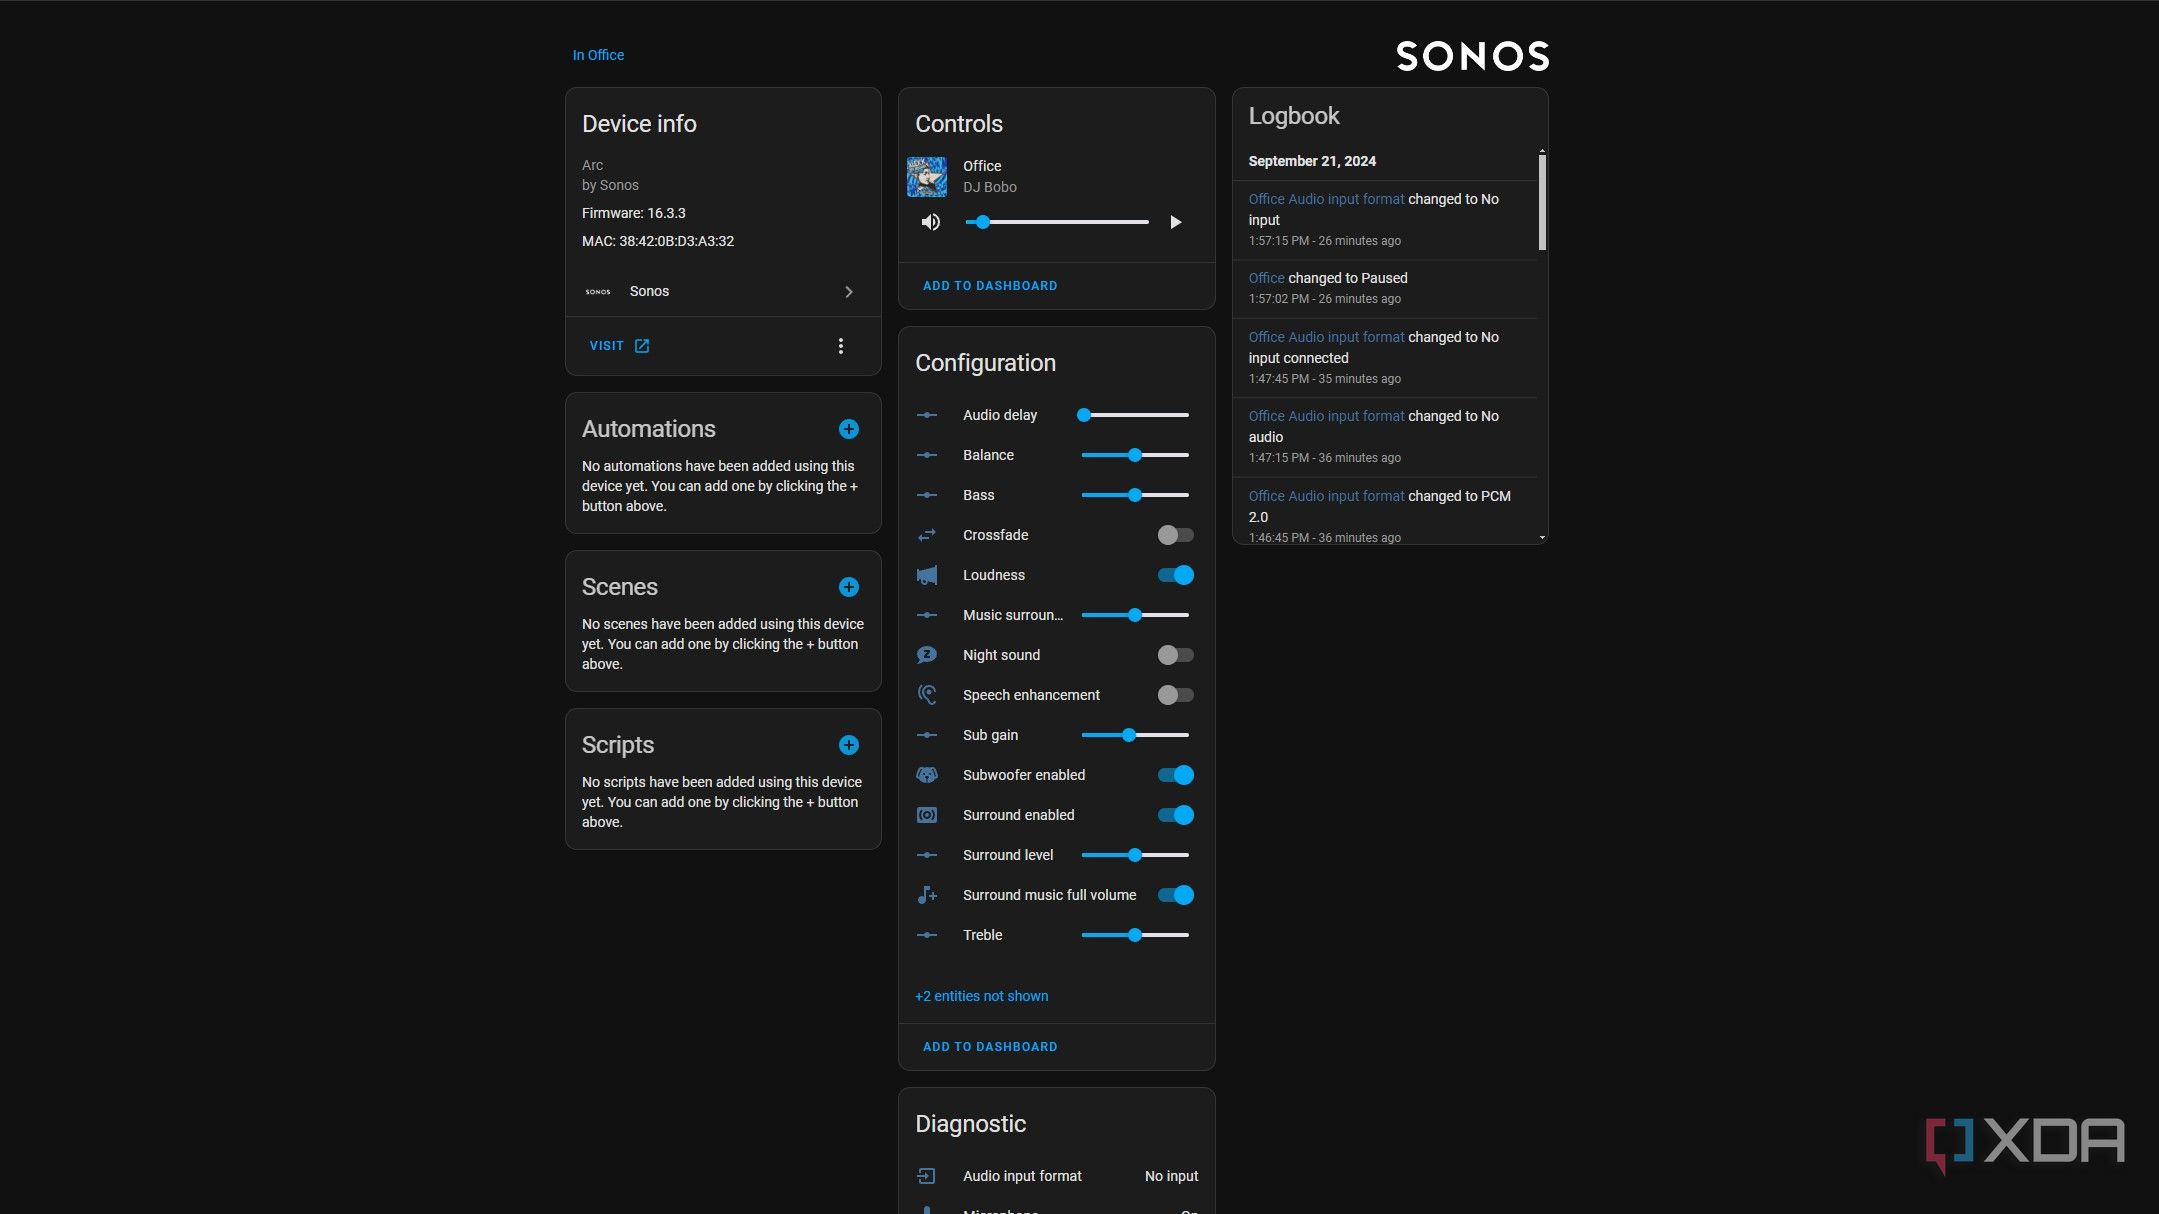The image size is (2159, 1214).
Task: Click the SONOS brand logo at top
Action: (x=1472, y=56)
